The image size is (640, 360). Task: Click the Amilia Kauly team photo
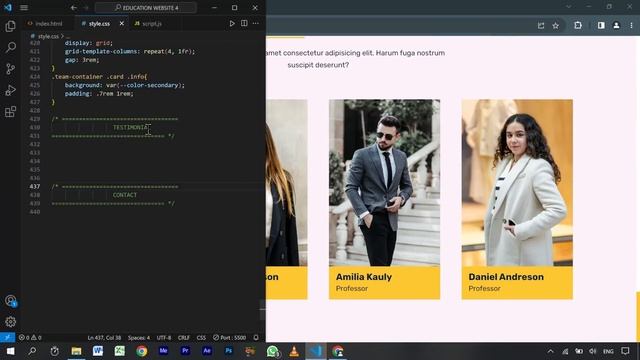click(384, 183)
